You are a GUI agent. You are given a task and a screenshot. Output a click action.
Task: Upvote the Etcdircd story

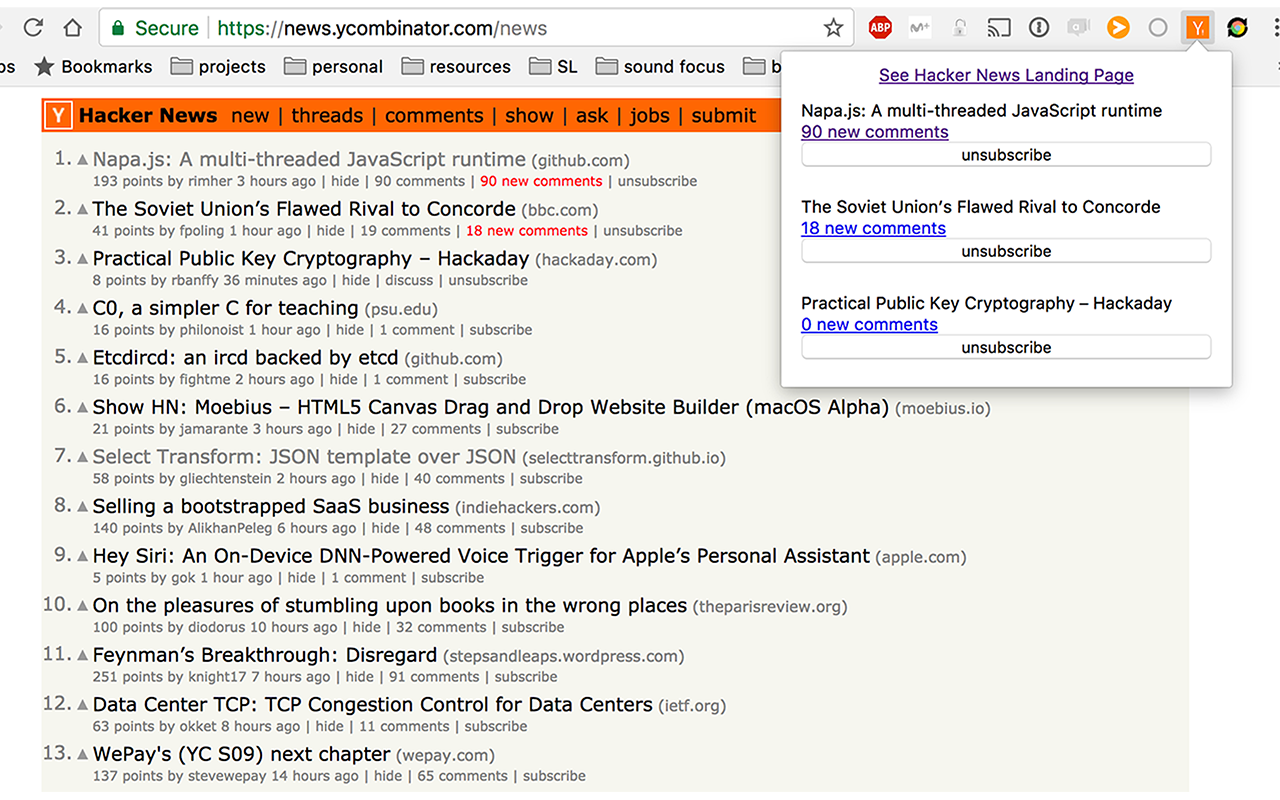tap(83, 358)
